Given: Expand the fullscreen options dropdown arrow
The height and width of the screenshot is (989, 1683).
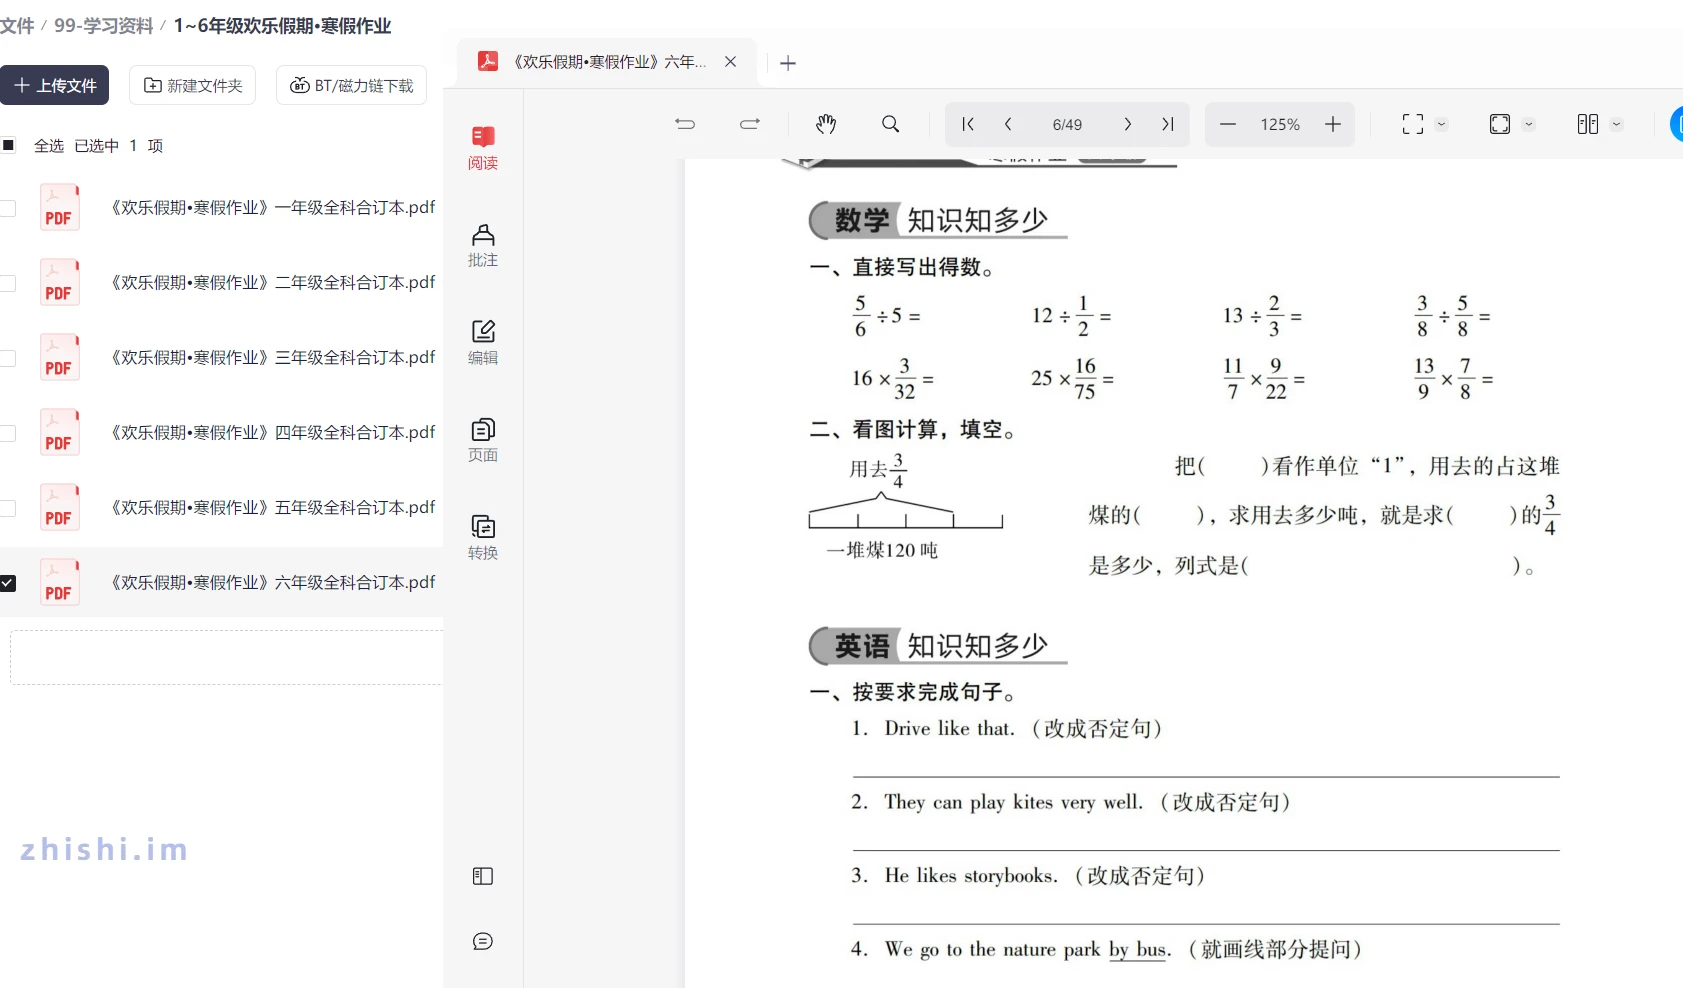Looking at the screenshot, I should pyautogui.click(x=1441, y=124).
